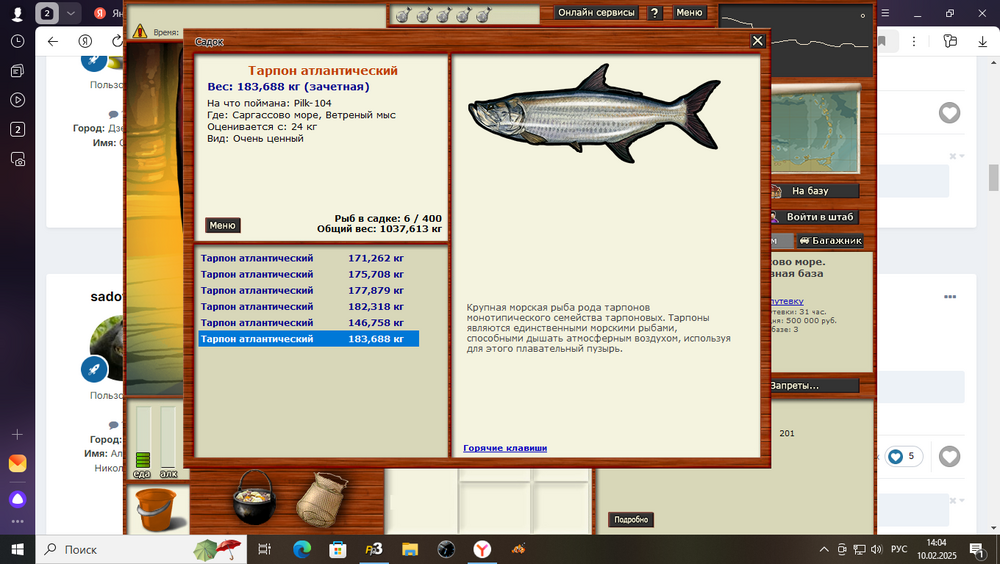
Task: Open the black cooking pot icon
Action: 254,496
